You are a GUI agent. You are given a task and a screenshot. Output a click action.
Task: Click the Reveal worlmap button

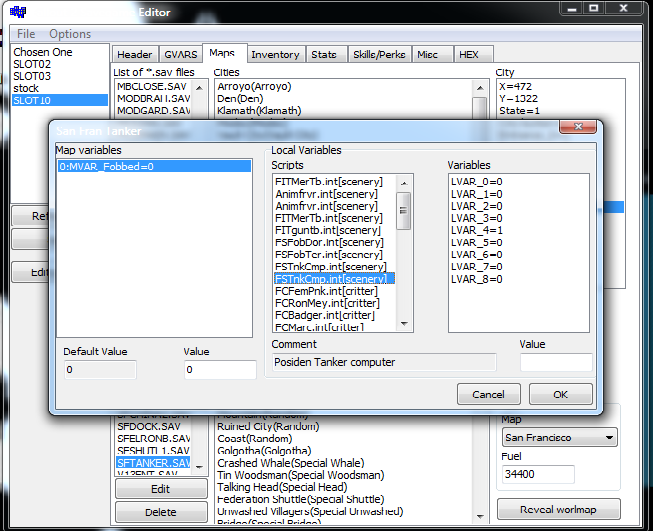558,509
